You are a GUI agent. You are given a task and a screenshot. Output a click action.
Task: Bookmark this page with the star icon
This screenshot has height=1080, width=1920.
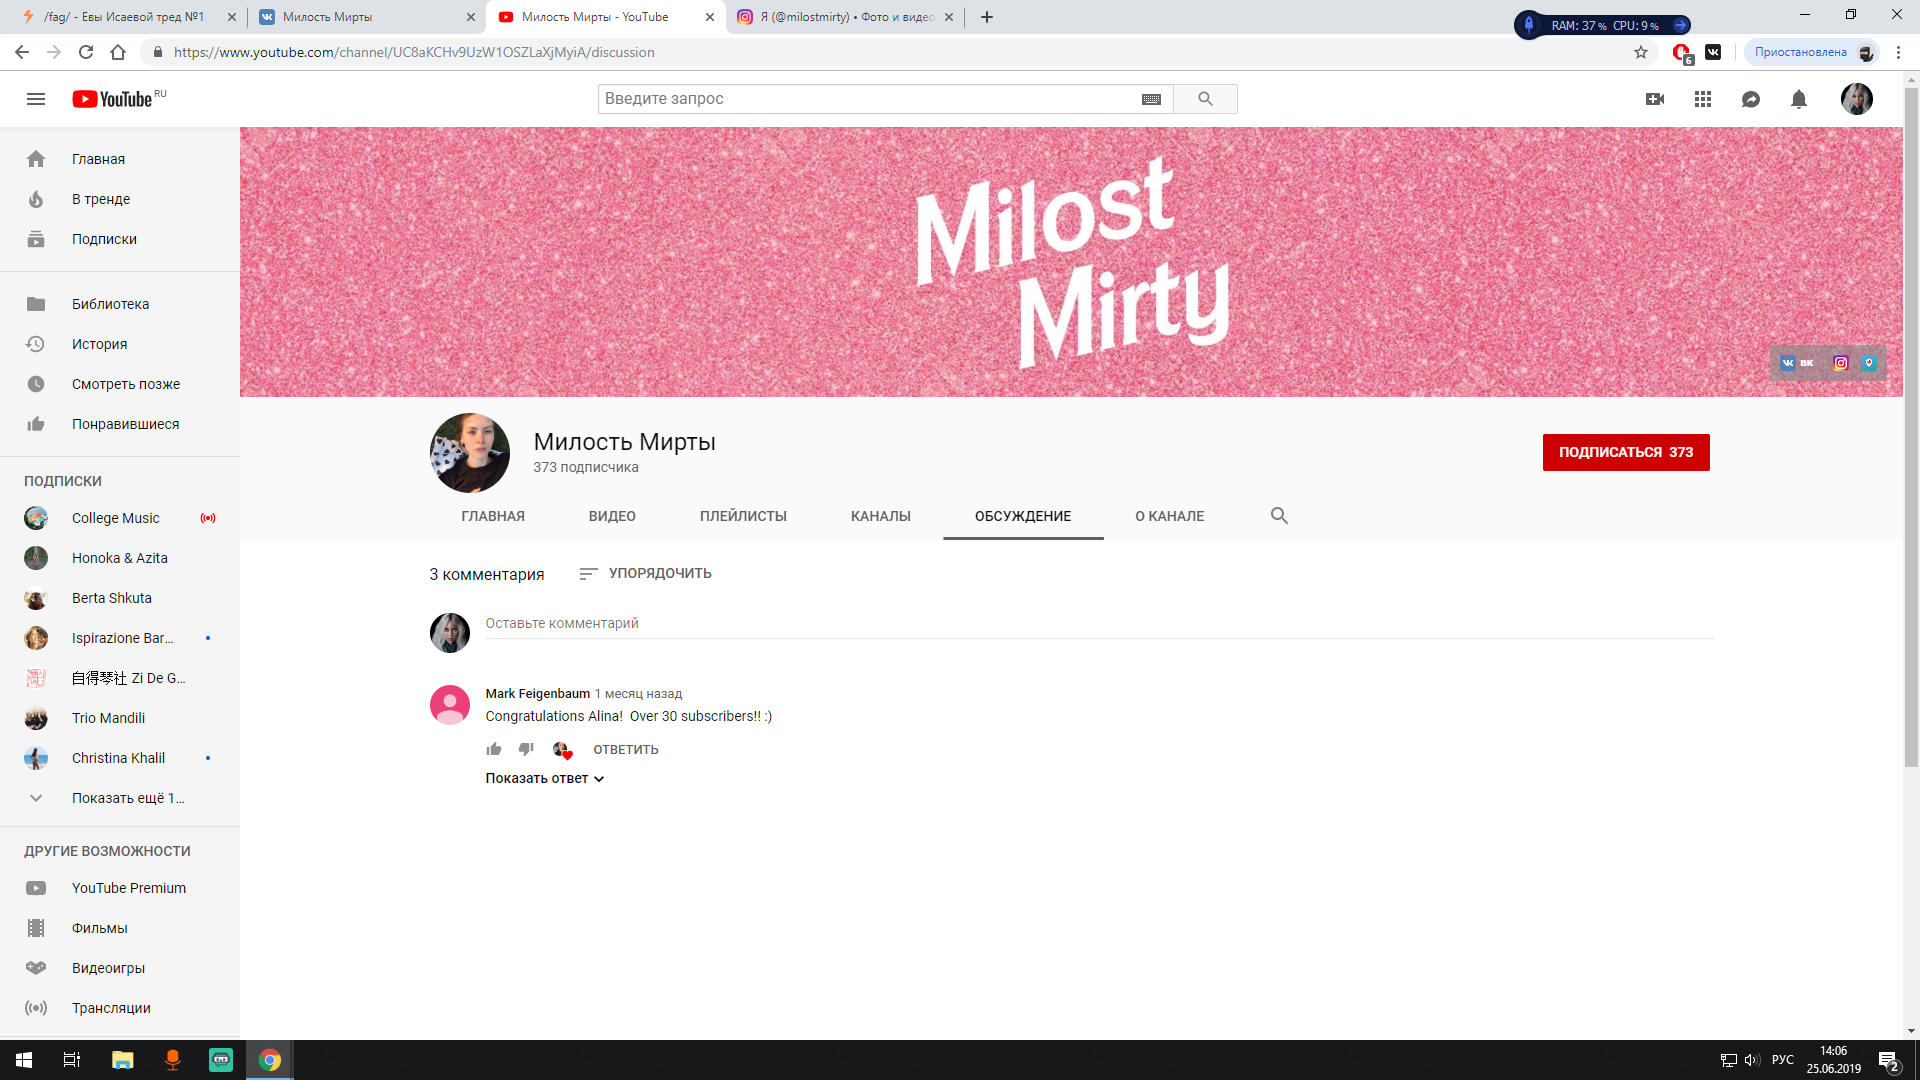click(1641, 52)
